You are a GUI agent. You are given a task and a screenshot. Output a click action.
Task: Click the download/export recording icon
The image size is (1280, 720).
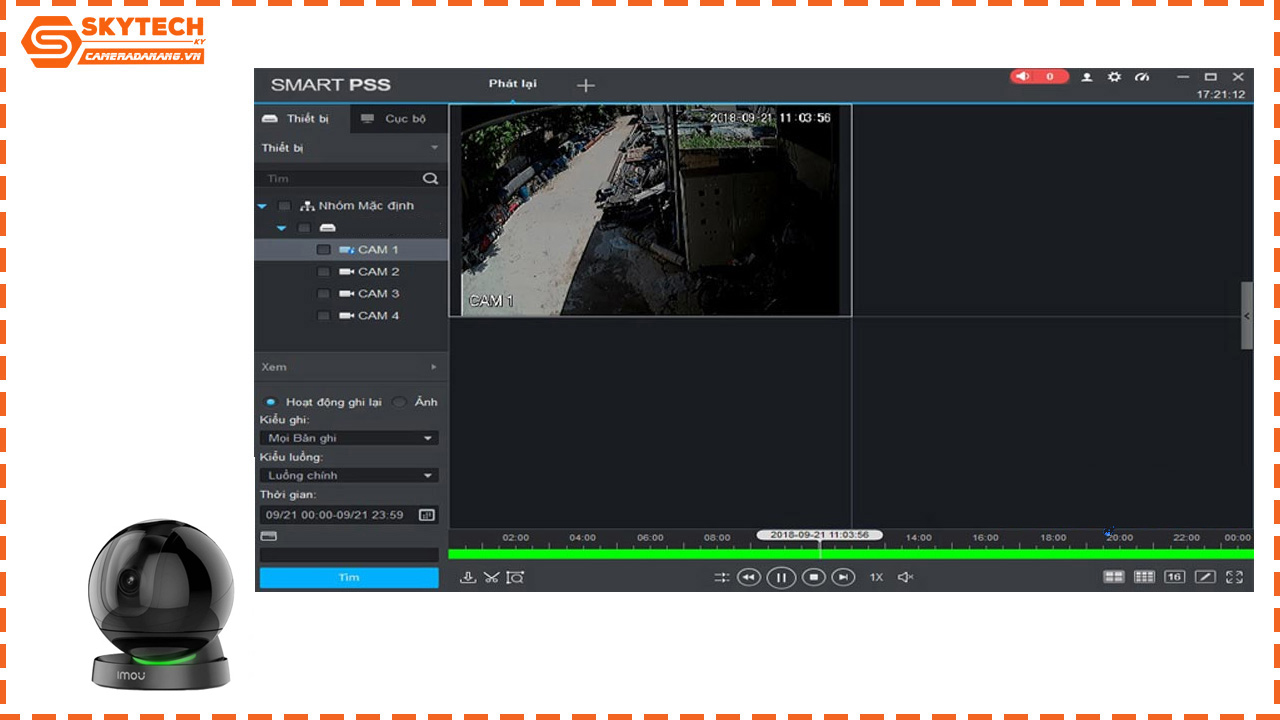(x=467, y=577)
